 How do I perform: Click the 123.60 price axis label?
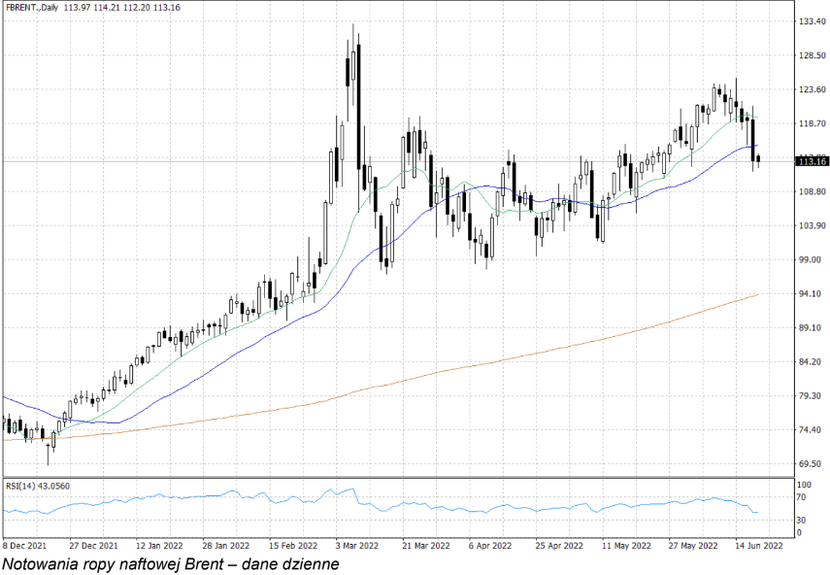811,90
